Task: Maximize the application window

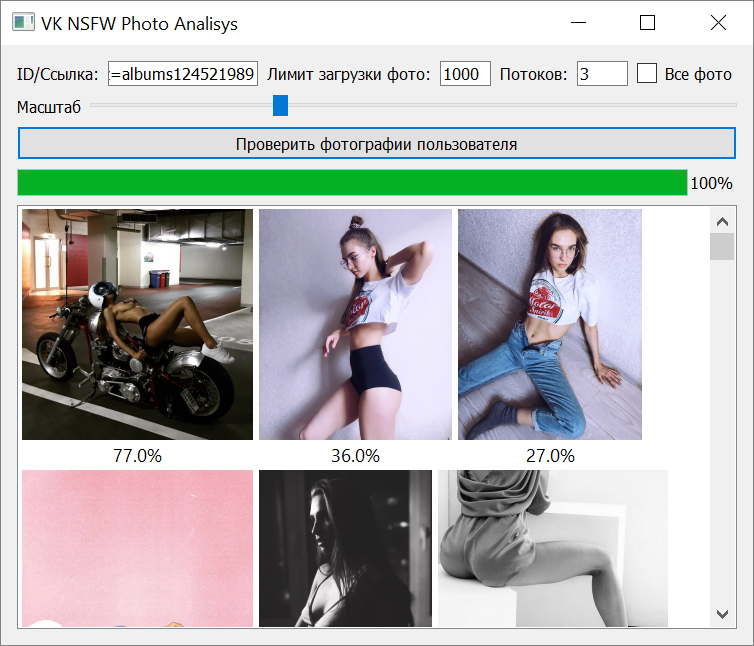Action: click(x=647, y=23)
